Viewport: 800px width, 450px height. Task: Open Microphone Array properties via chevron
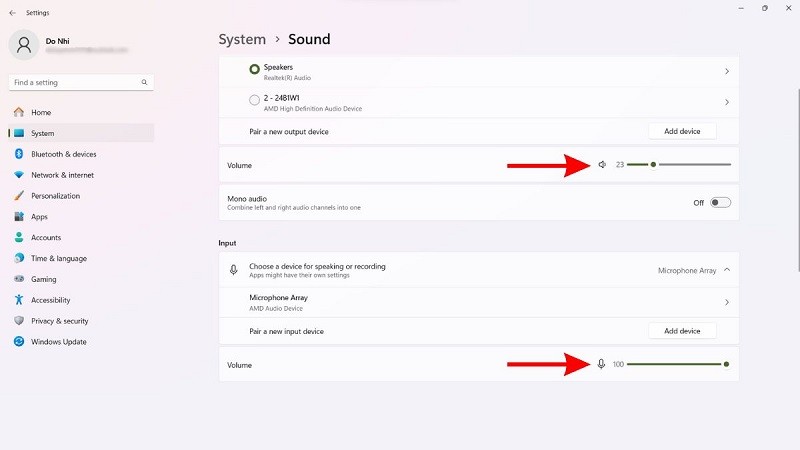[726, 302]
